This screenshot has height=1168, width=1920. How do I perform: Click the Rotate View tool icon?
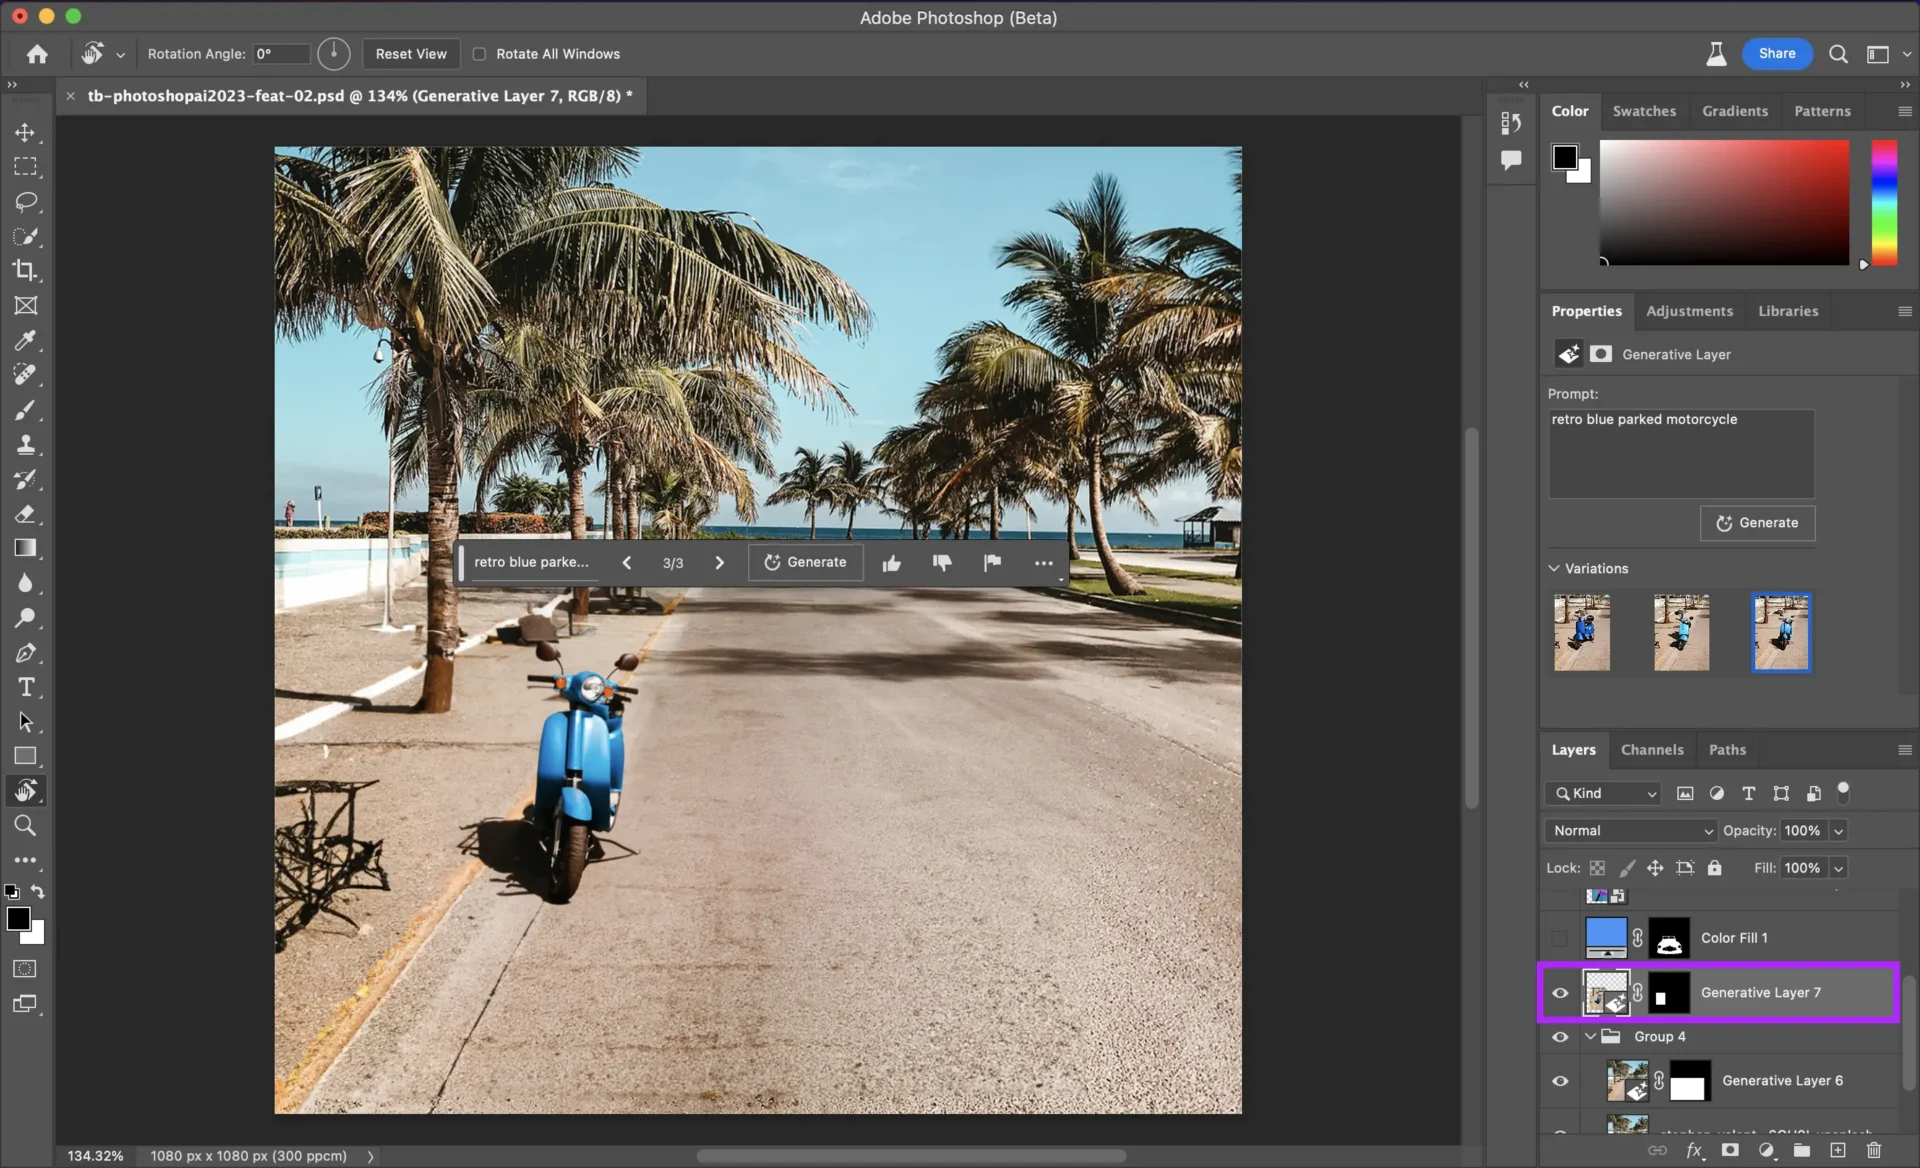[25, 790]
